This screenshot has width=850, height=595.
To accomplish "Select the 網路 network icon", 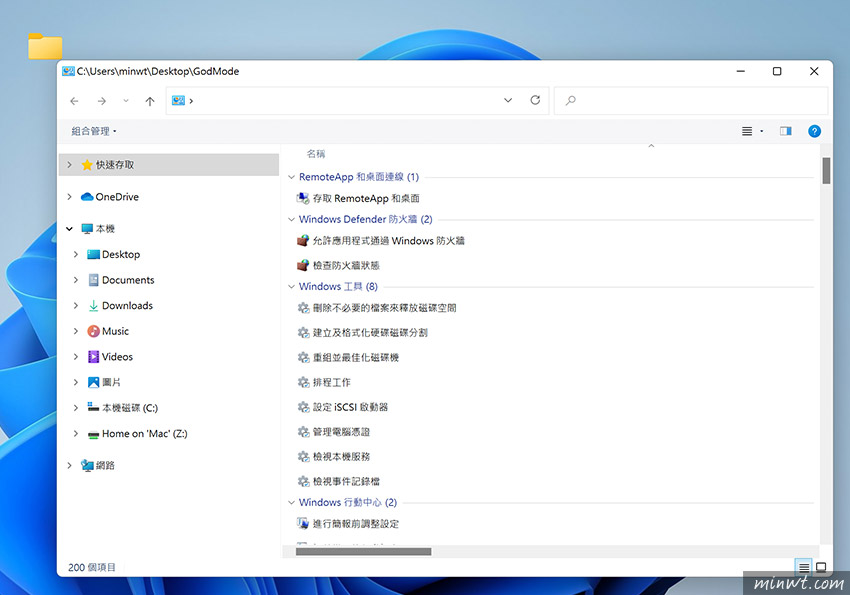I will tap(87, 465).
